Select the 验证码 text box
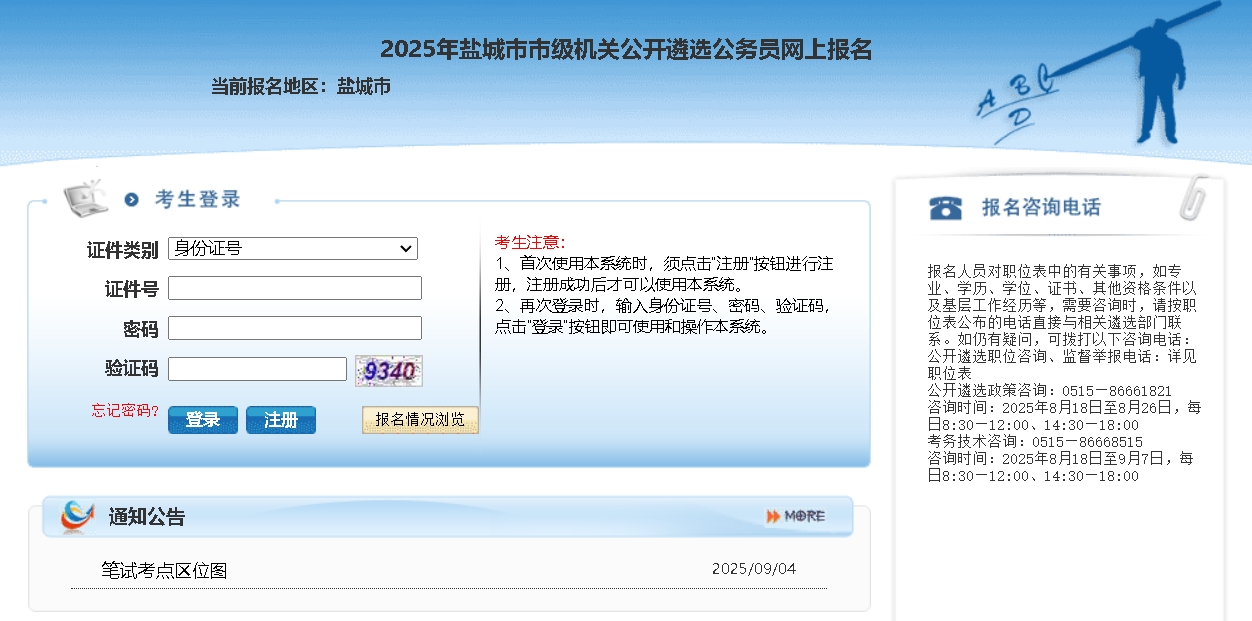Screen dimensions: 1252x621 [257, 369]
